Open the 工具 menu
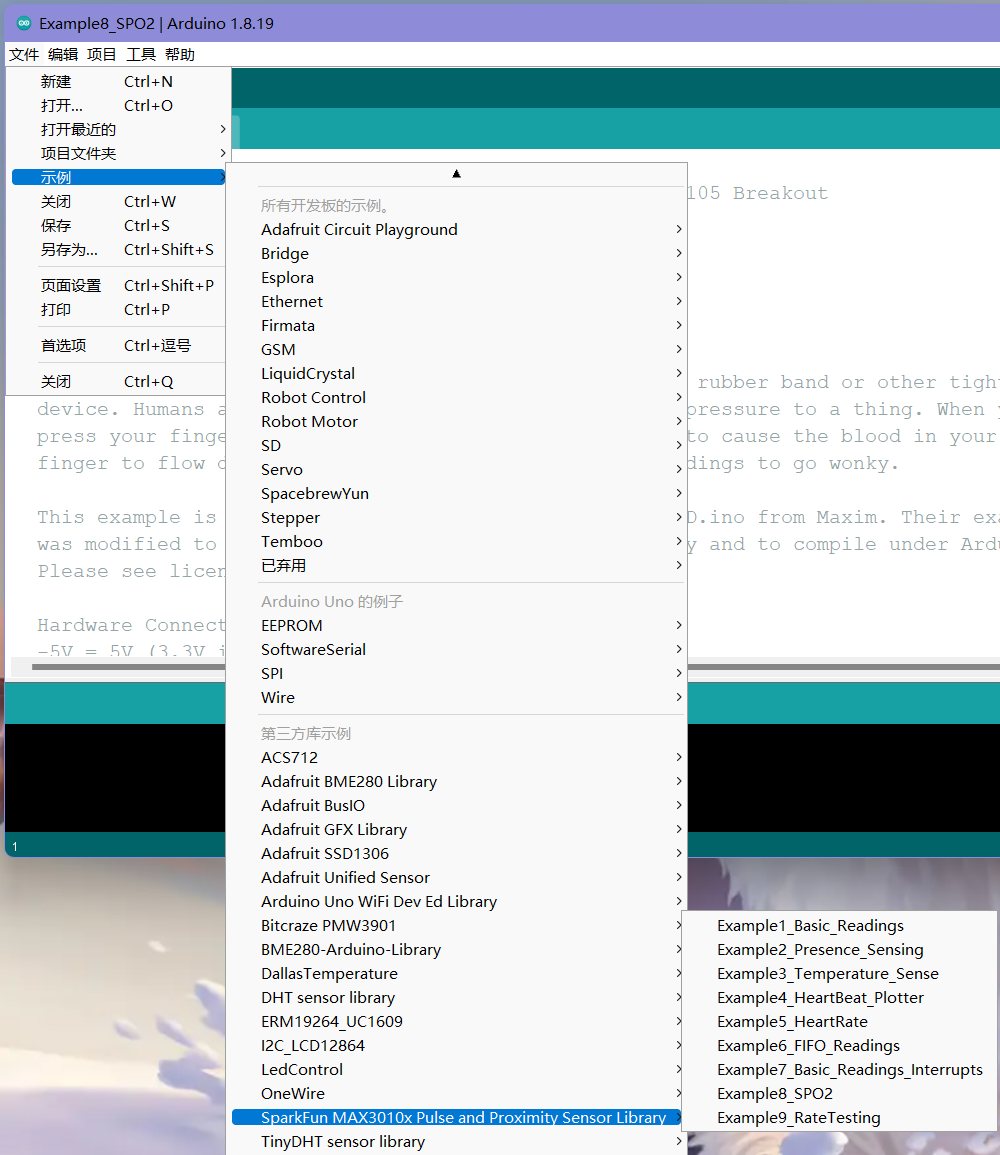1000x1155 pixels. (x=141, y=55)
